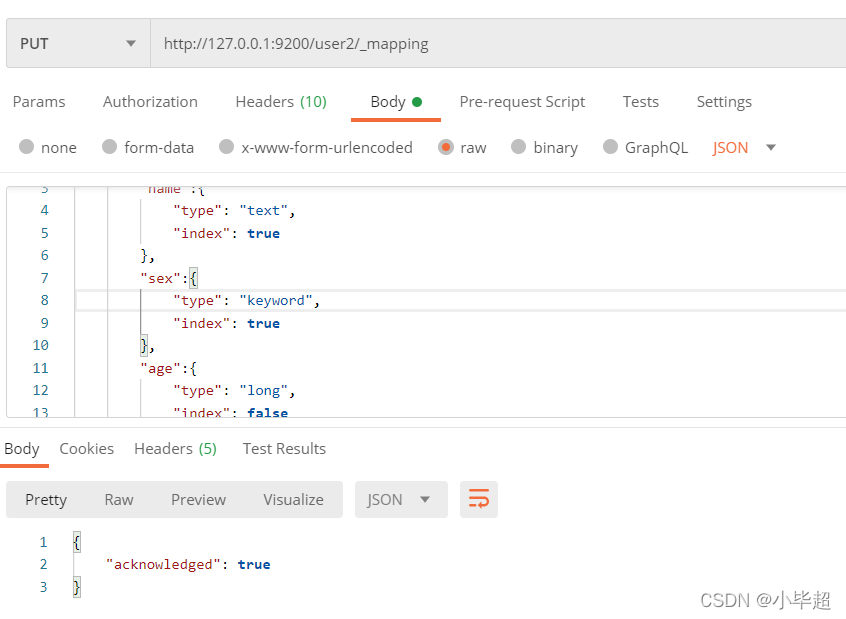Toggle word wrap icon in response toolbar
The image size is (846, 619).
pos(479,499)
